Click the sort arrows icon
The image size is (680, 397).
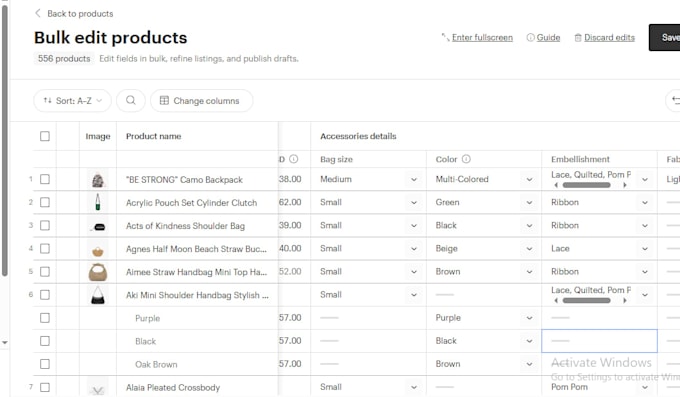click(47, 101)
